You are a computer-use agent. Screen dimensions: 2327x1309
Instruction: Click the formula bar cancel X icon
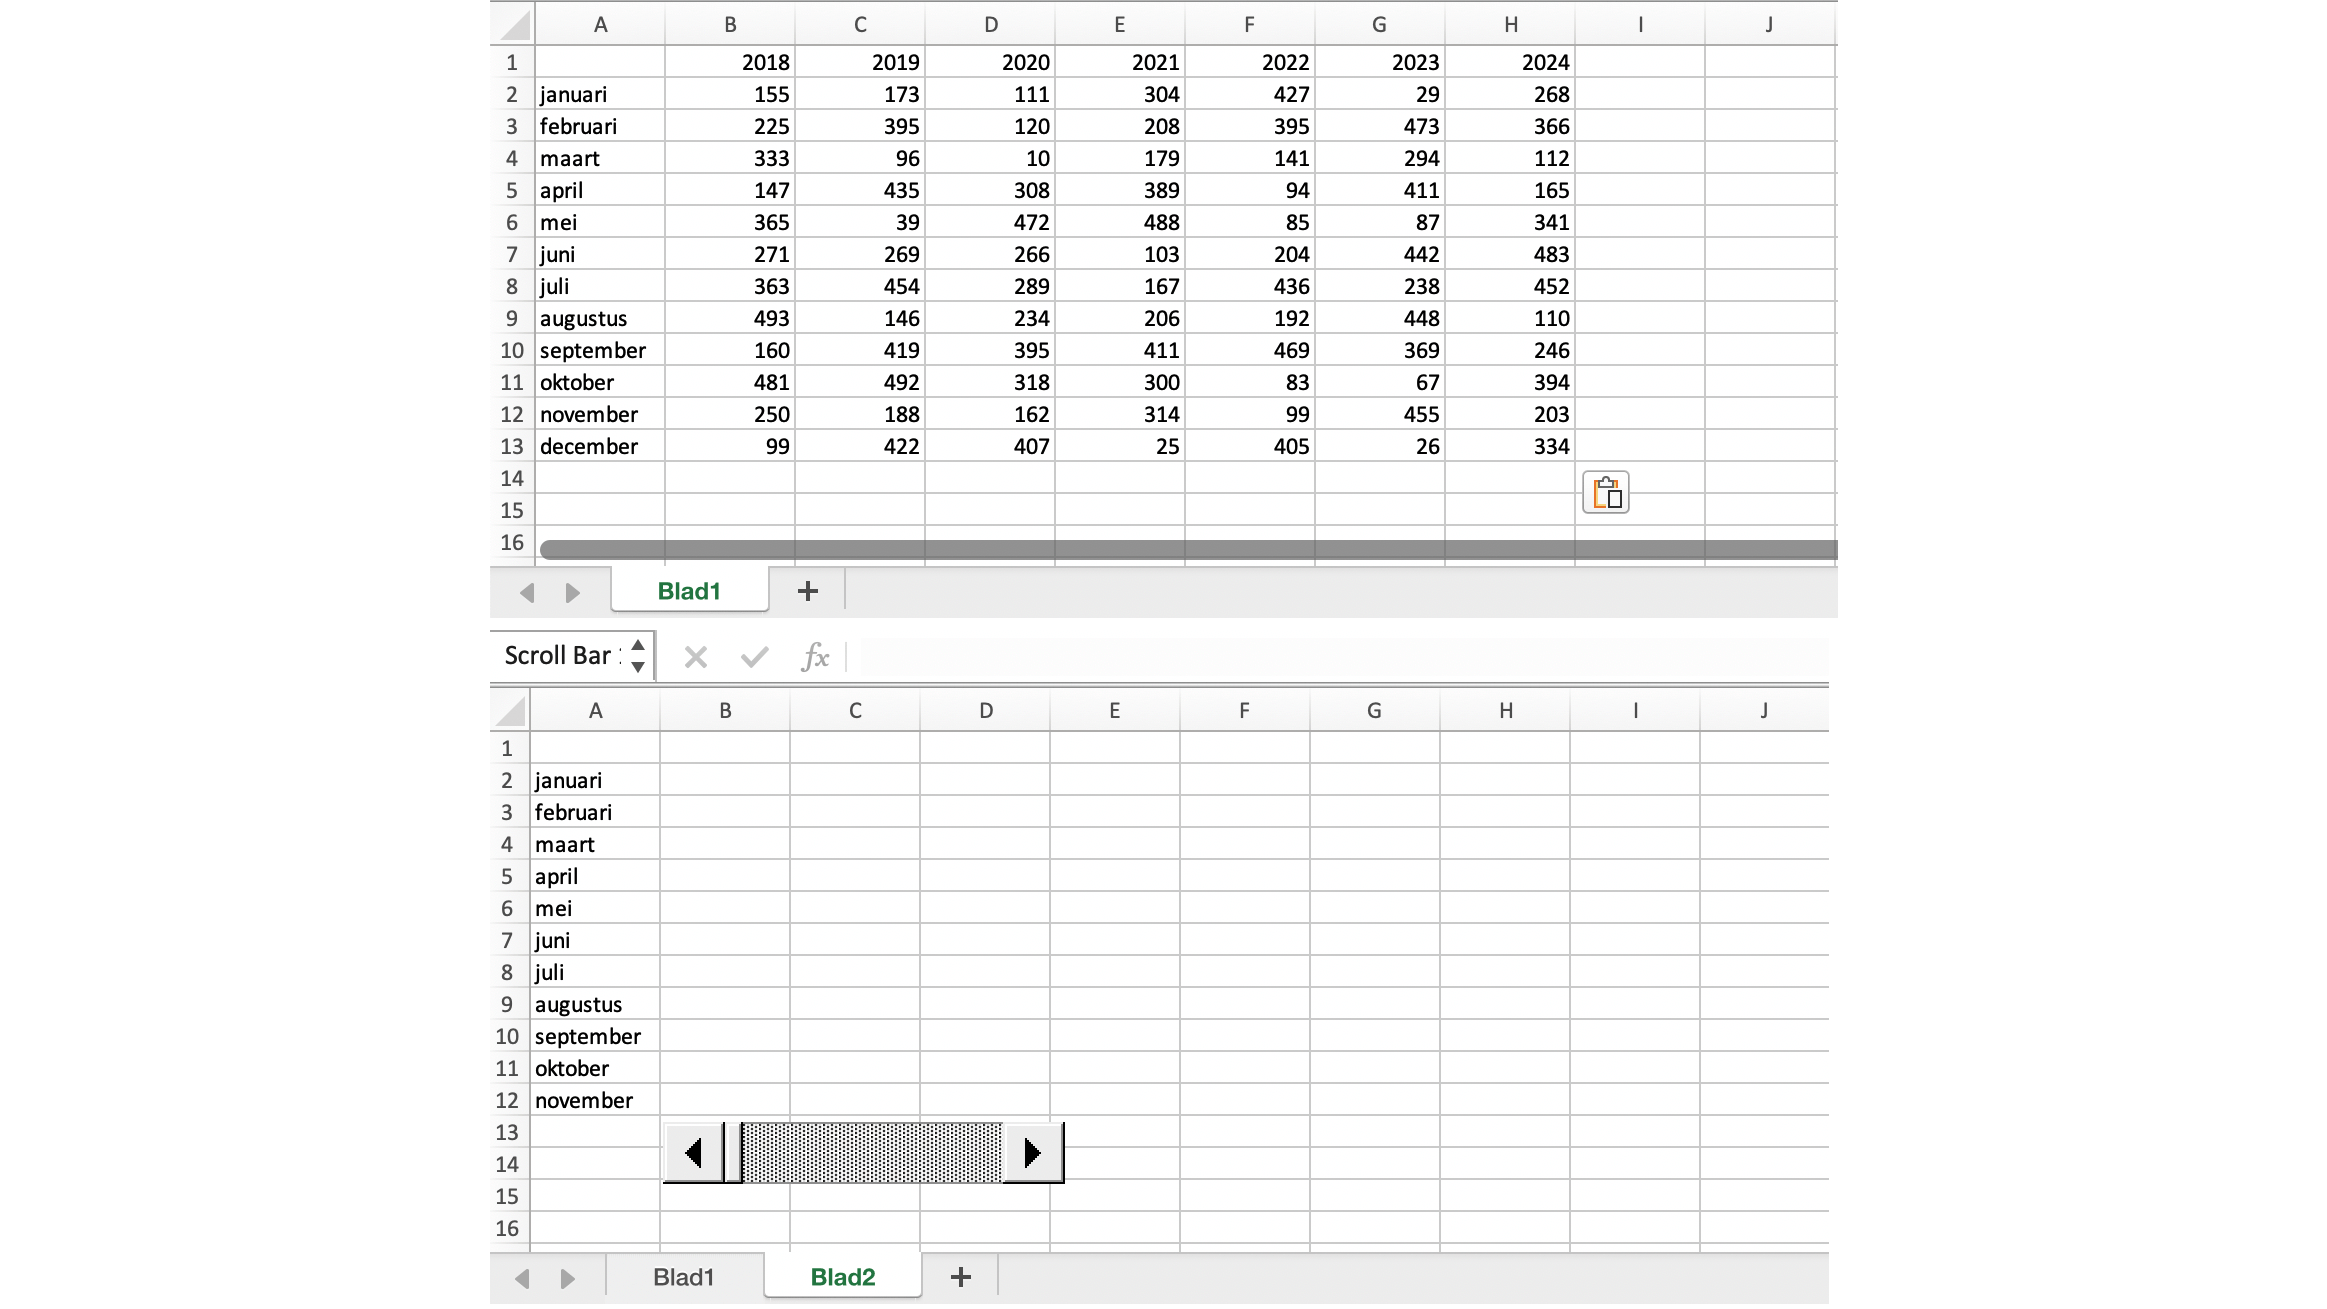695,657
